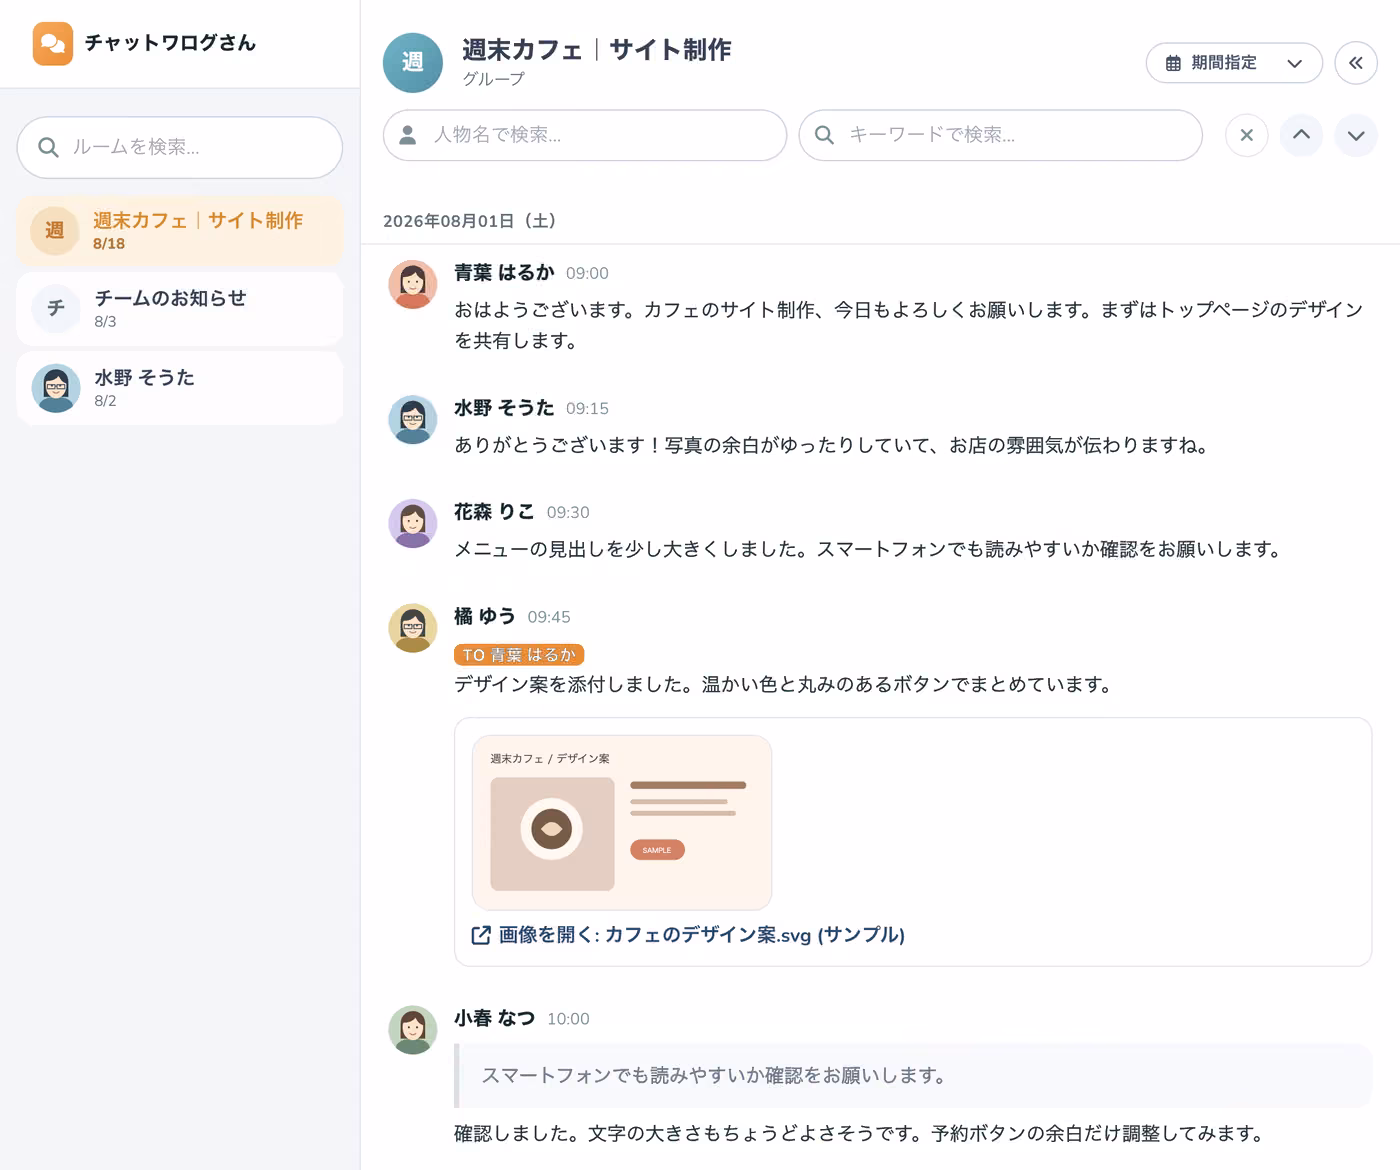The width and height of the screenshot is (1400, 1170).
Task: Click the magnifier icon in the room search box
Action: [48, 147]
